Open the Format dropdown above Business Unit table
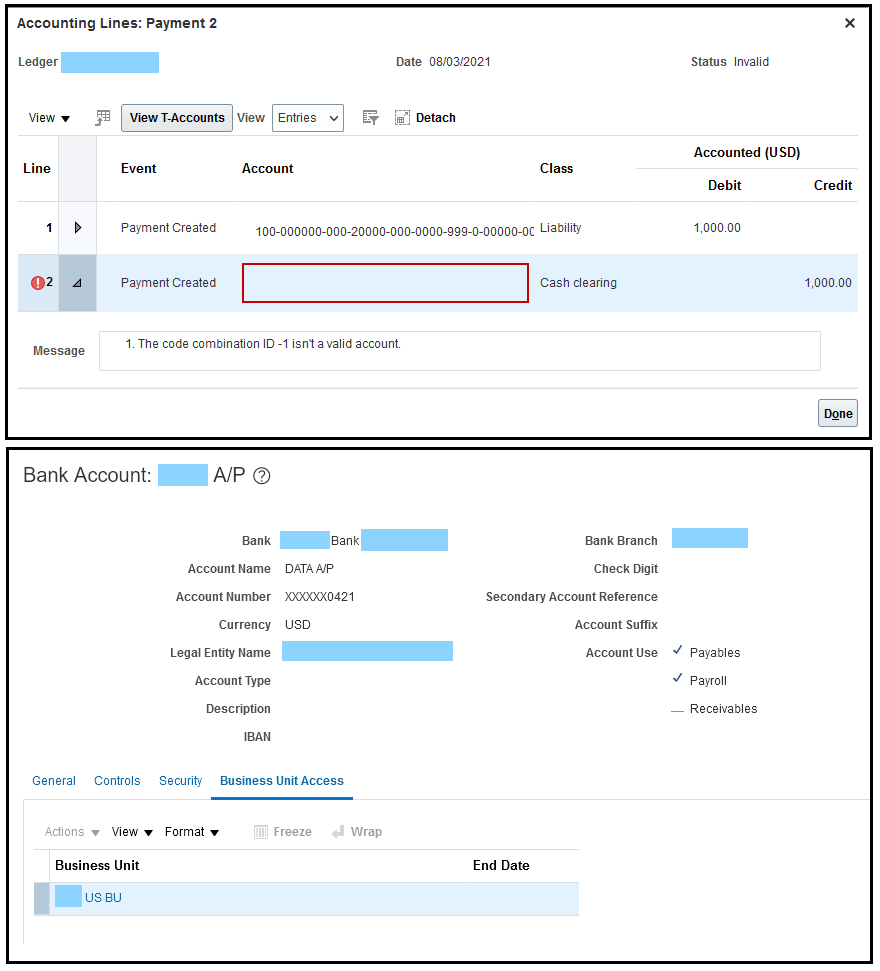This screenshot has height=971, width=880. tap(192, 831)
